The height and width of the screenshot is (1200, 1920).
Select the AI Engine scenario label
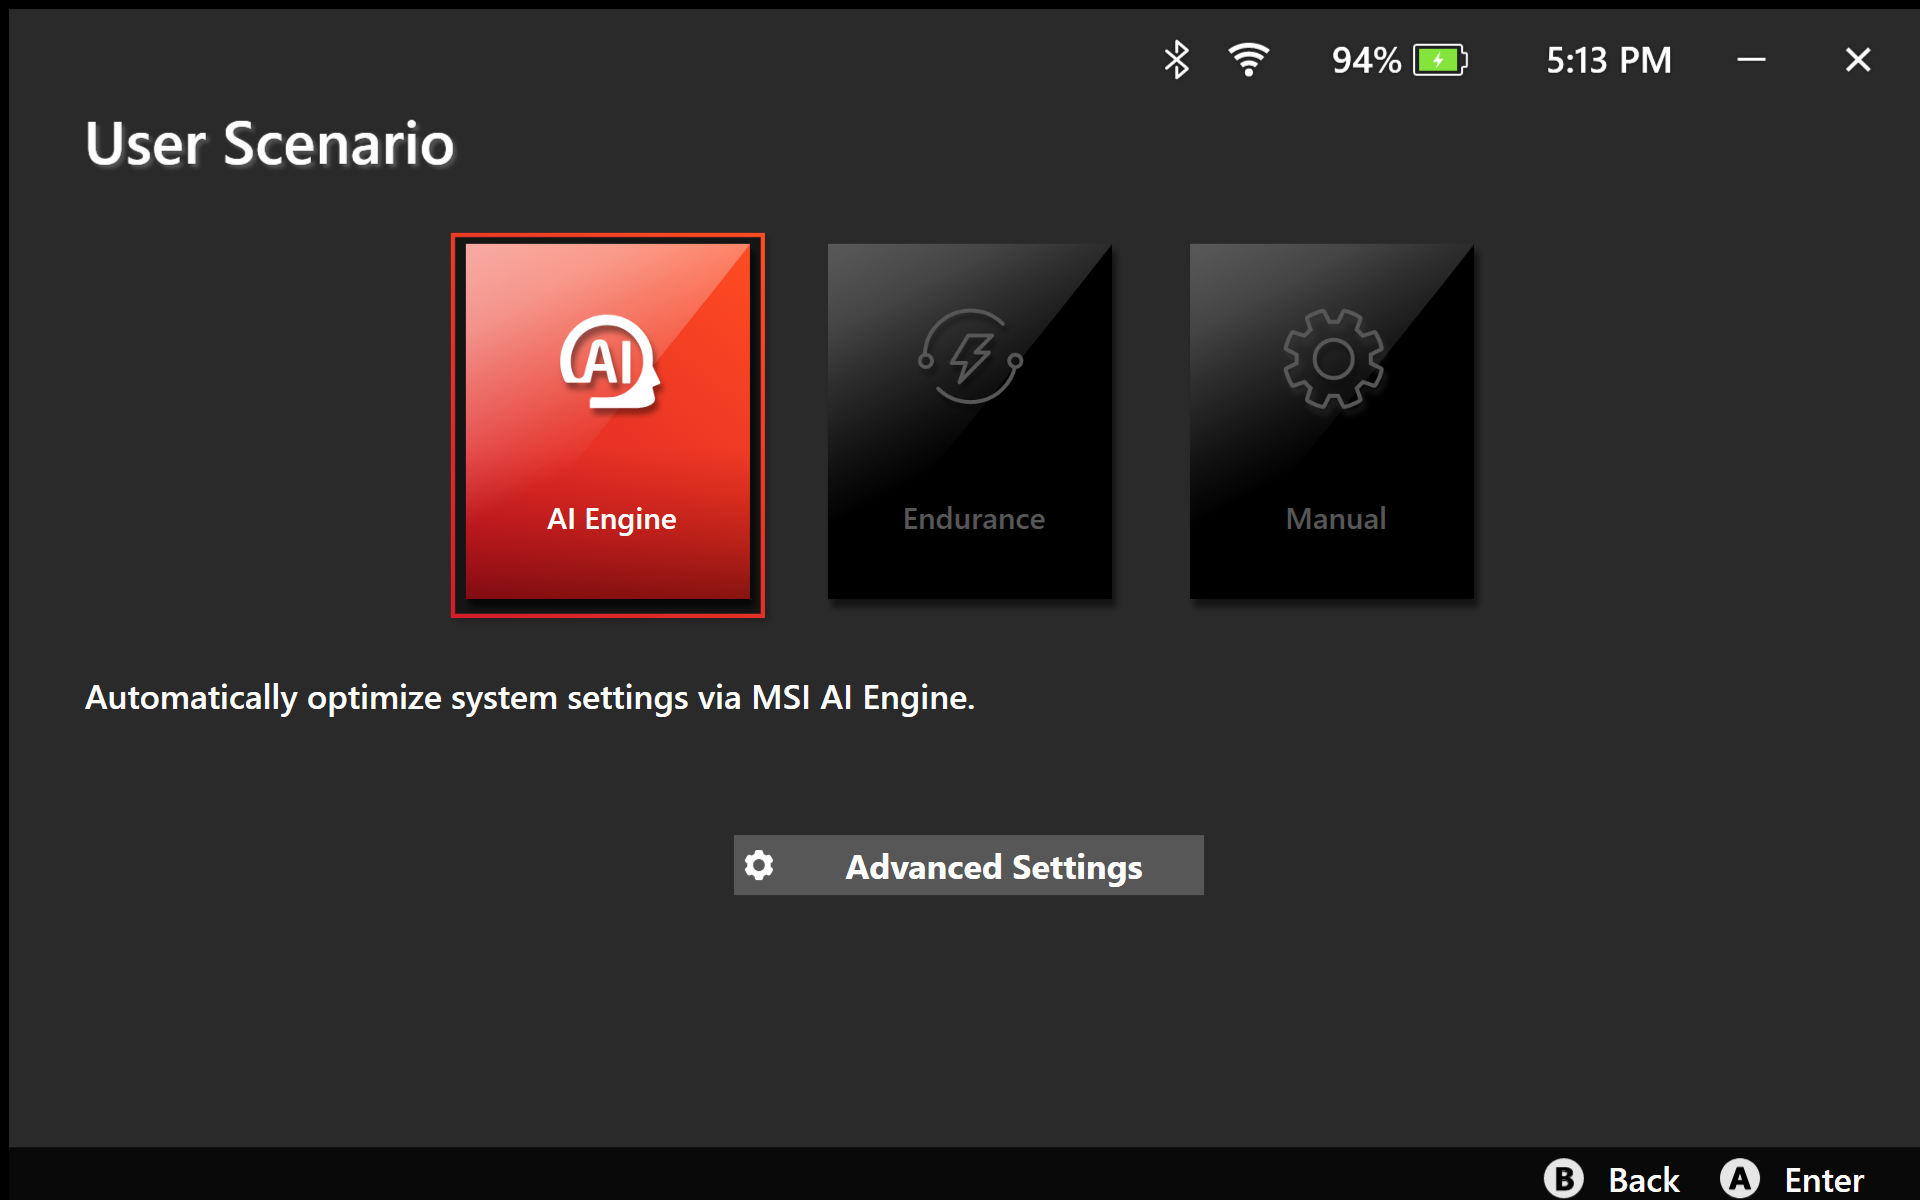(611, 519)
